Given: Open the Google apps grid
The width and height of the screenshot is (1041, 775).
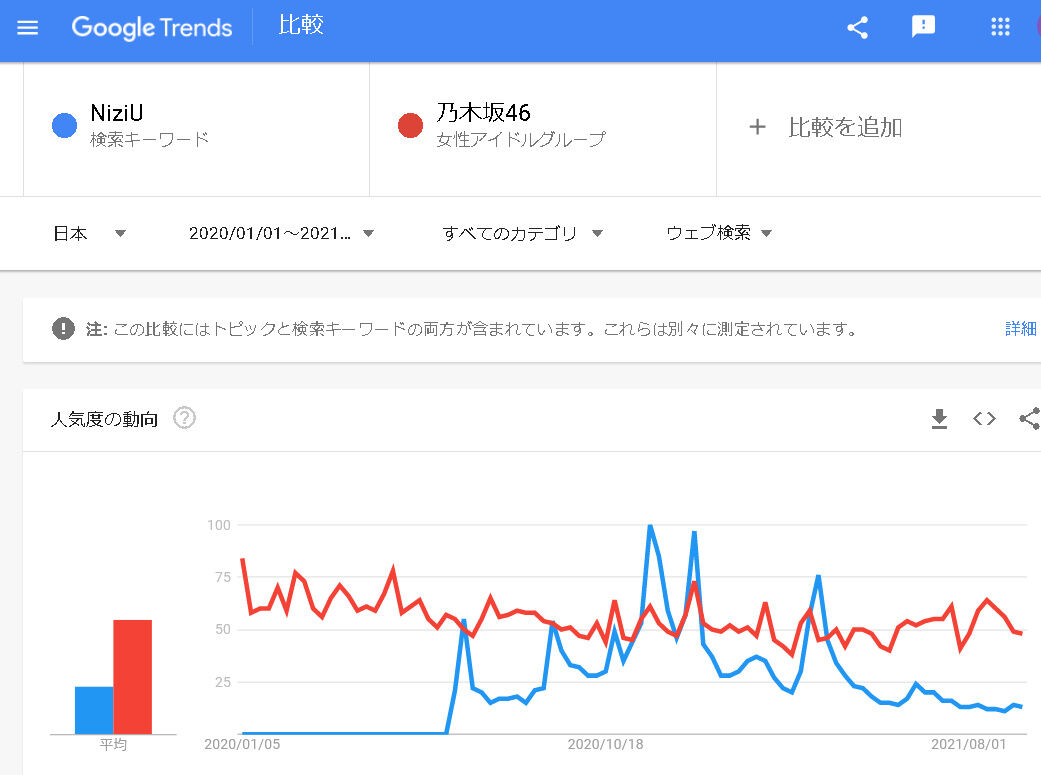Looking at the screenshot, I should (1000, 28).
